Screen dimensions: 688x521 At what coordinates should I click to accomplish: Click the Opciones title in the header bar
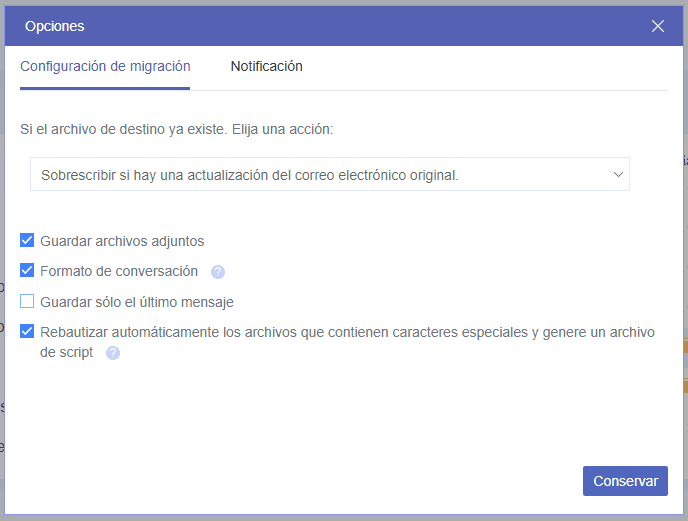pos(54,26)
